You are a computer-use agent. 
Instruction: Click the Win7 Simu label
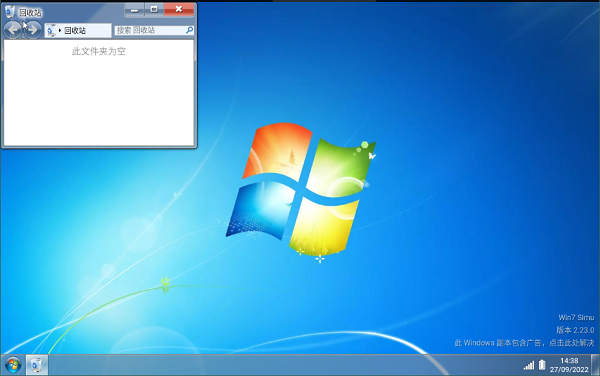point(576,317)
